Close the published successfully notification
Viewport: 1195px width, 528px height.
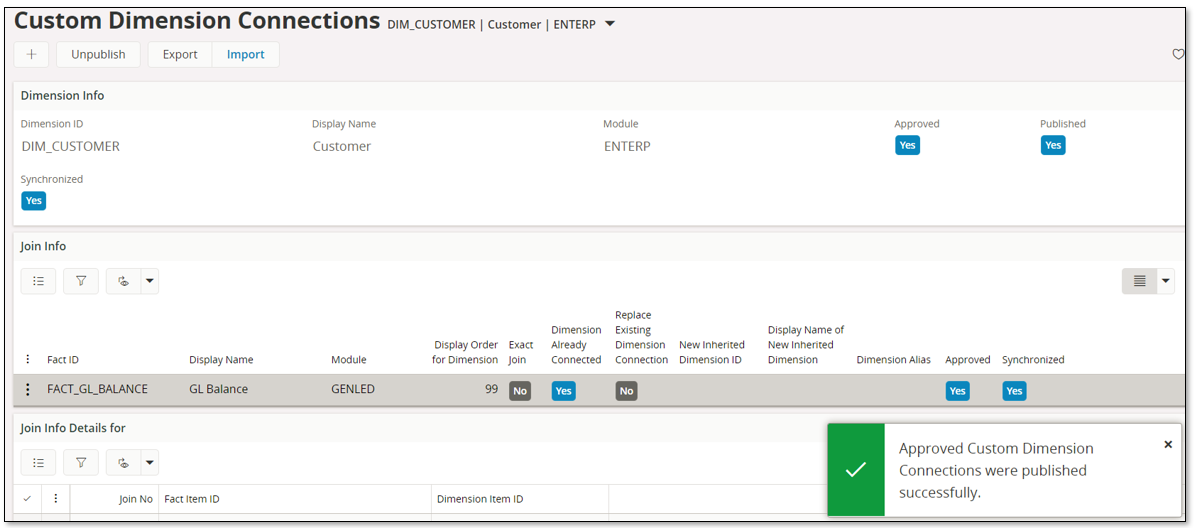pos(1167,445)
